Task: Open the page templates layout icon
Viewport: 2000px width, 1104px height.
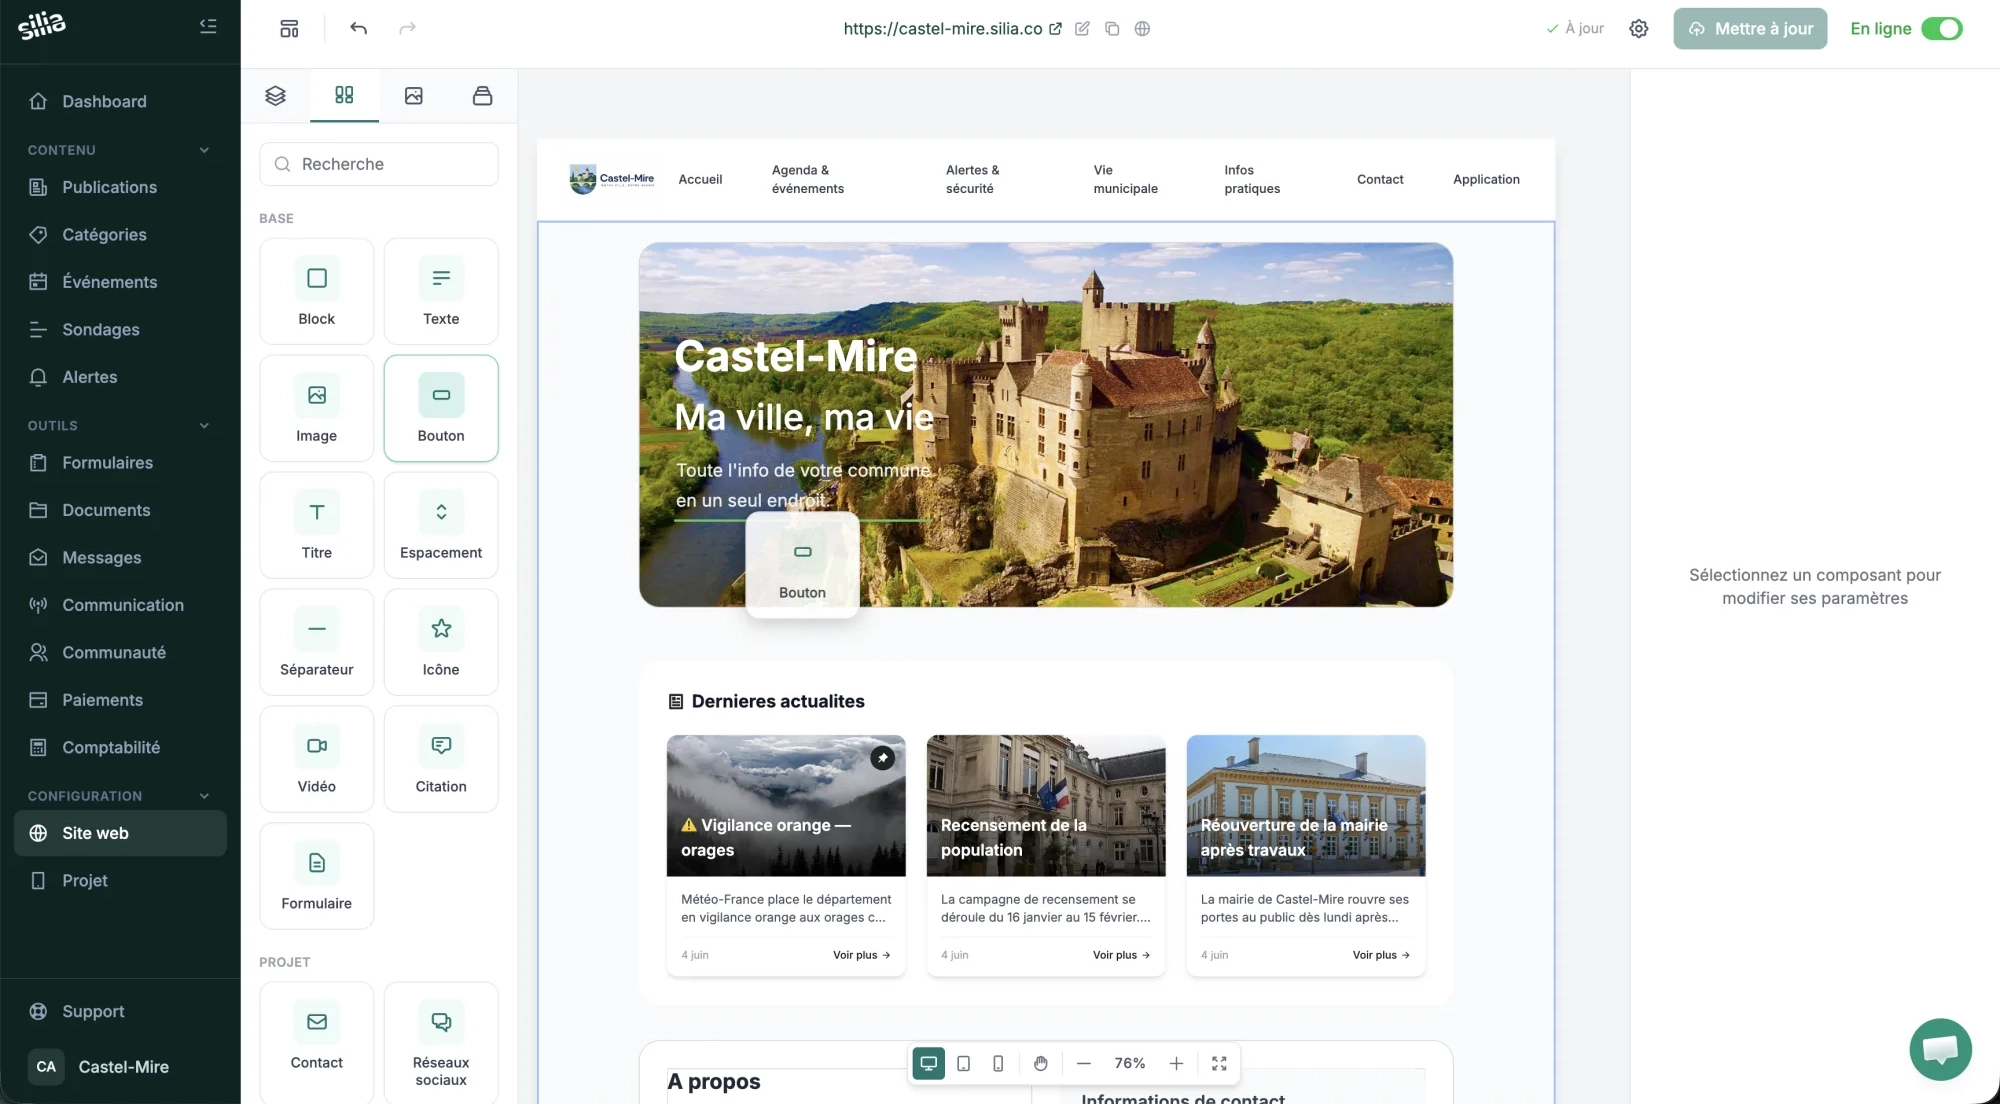Action: point(289,28)
